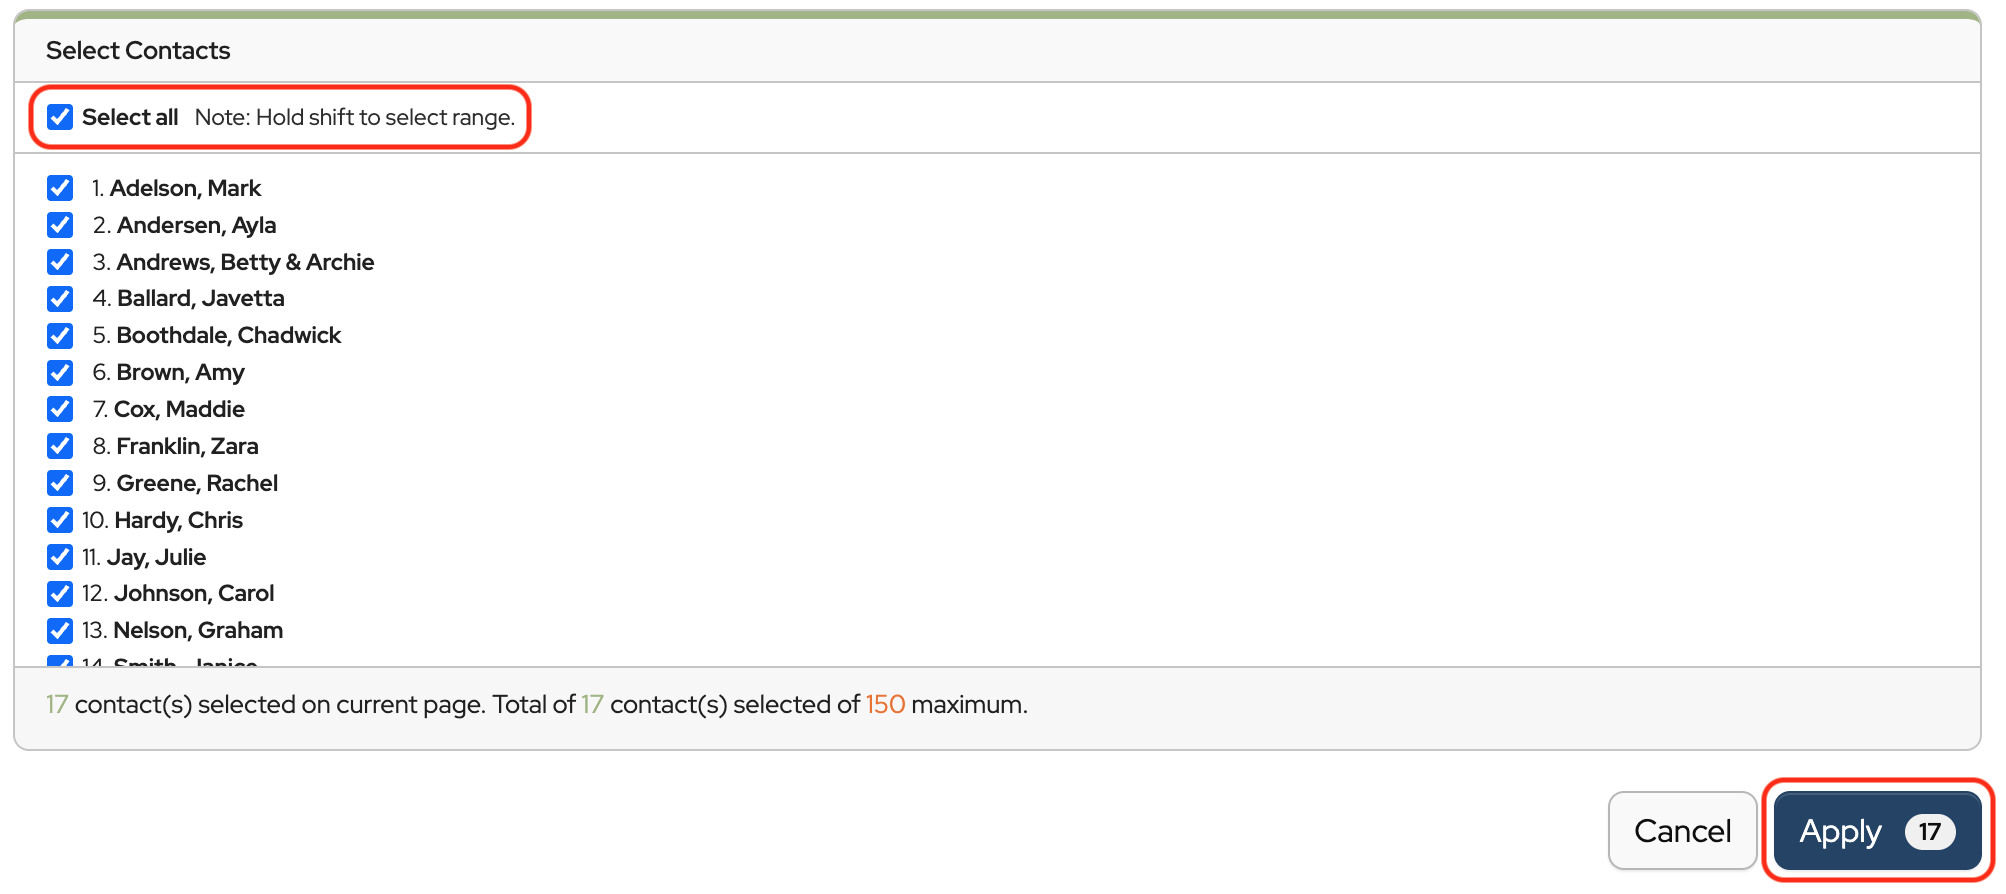Deselect Andersen, Ayla checkbox
Image resolution: width=2006 pixels, height=894 pixels.
(x=60, y=225)
